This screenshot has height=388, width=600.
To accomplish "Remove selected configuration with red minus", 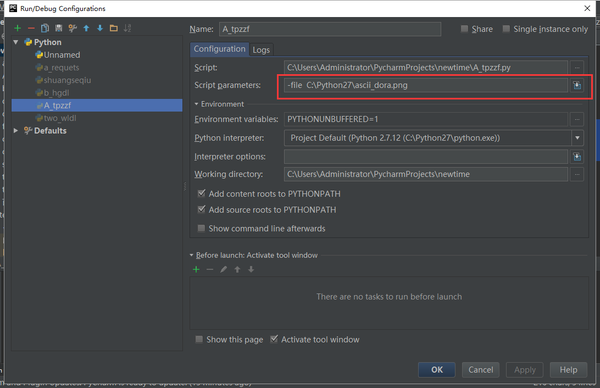I will (31, 28).
